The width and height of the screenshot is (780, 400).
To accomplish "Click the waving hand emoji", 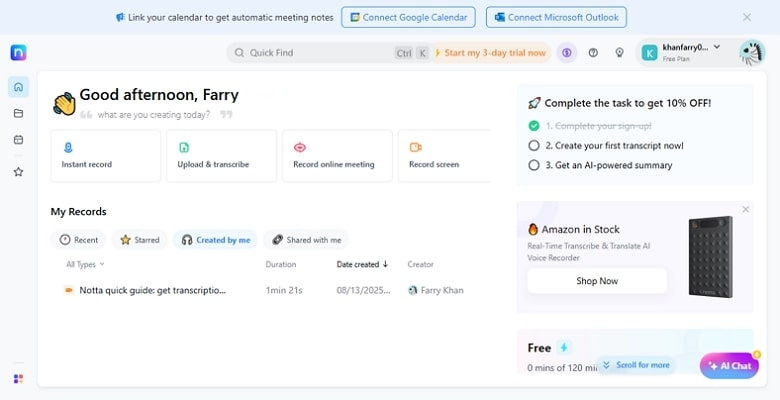I will pyautogui.click(x=64, y=103).
